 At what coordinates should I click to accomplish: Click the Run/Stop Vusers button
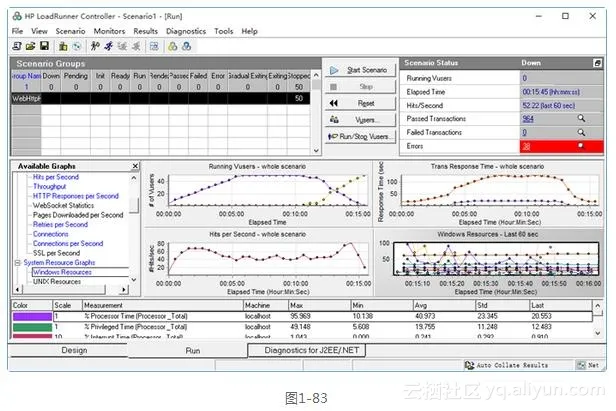pyautogui.click(x=360, y=136)
